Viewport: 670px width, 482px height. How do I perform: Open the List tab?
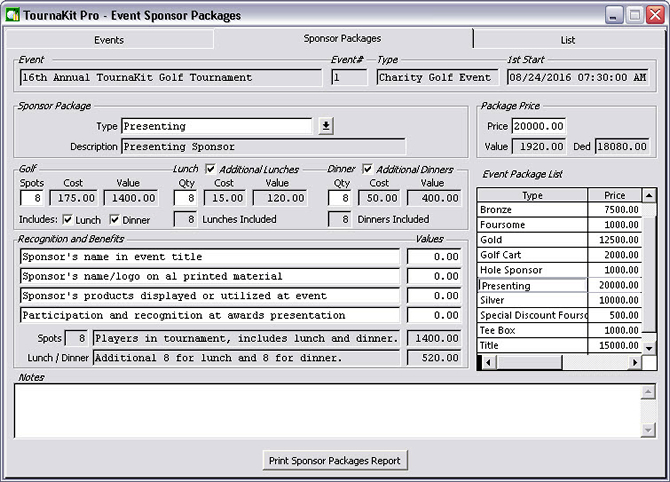pos(568,40)
